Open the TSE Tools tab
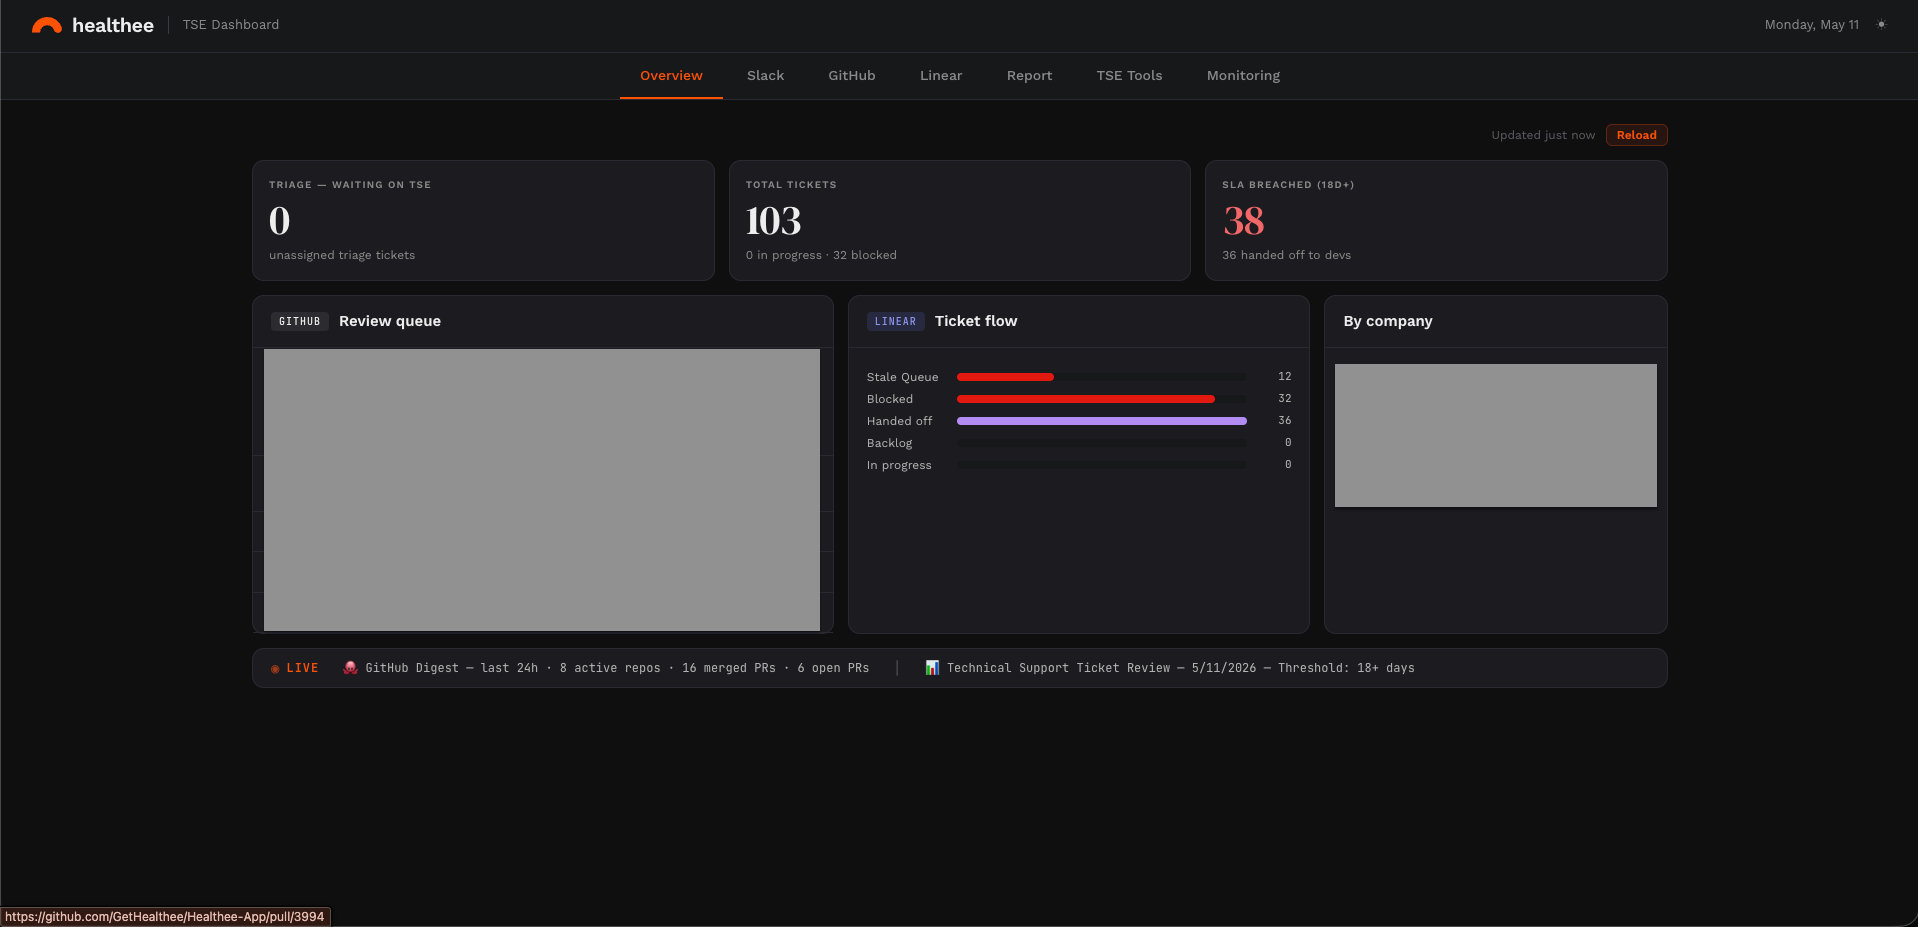The height and width of the screenshot is (927, 1918). [x=1129, y=76]
